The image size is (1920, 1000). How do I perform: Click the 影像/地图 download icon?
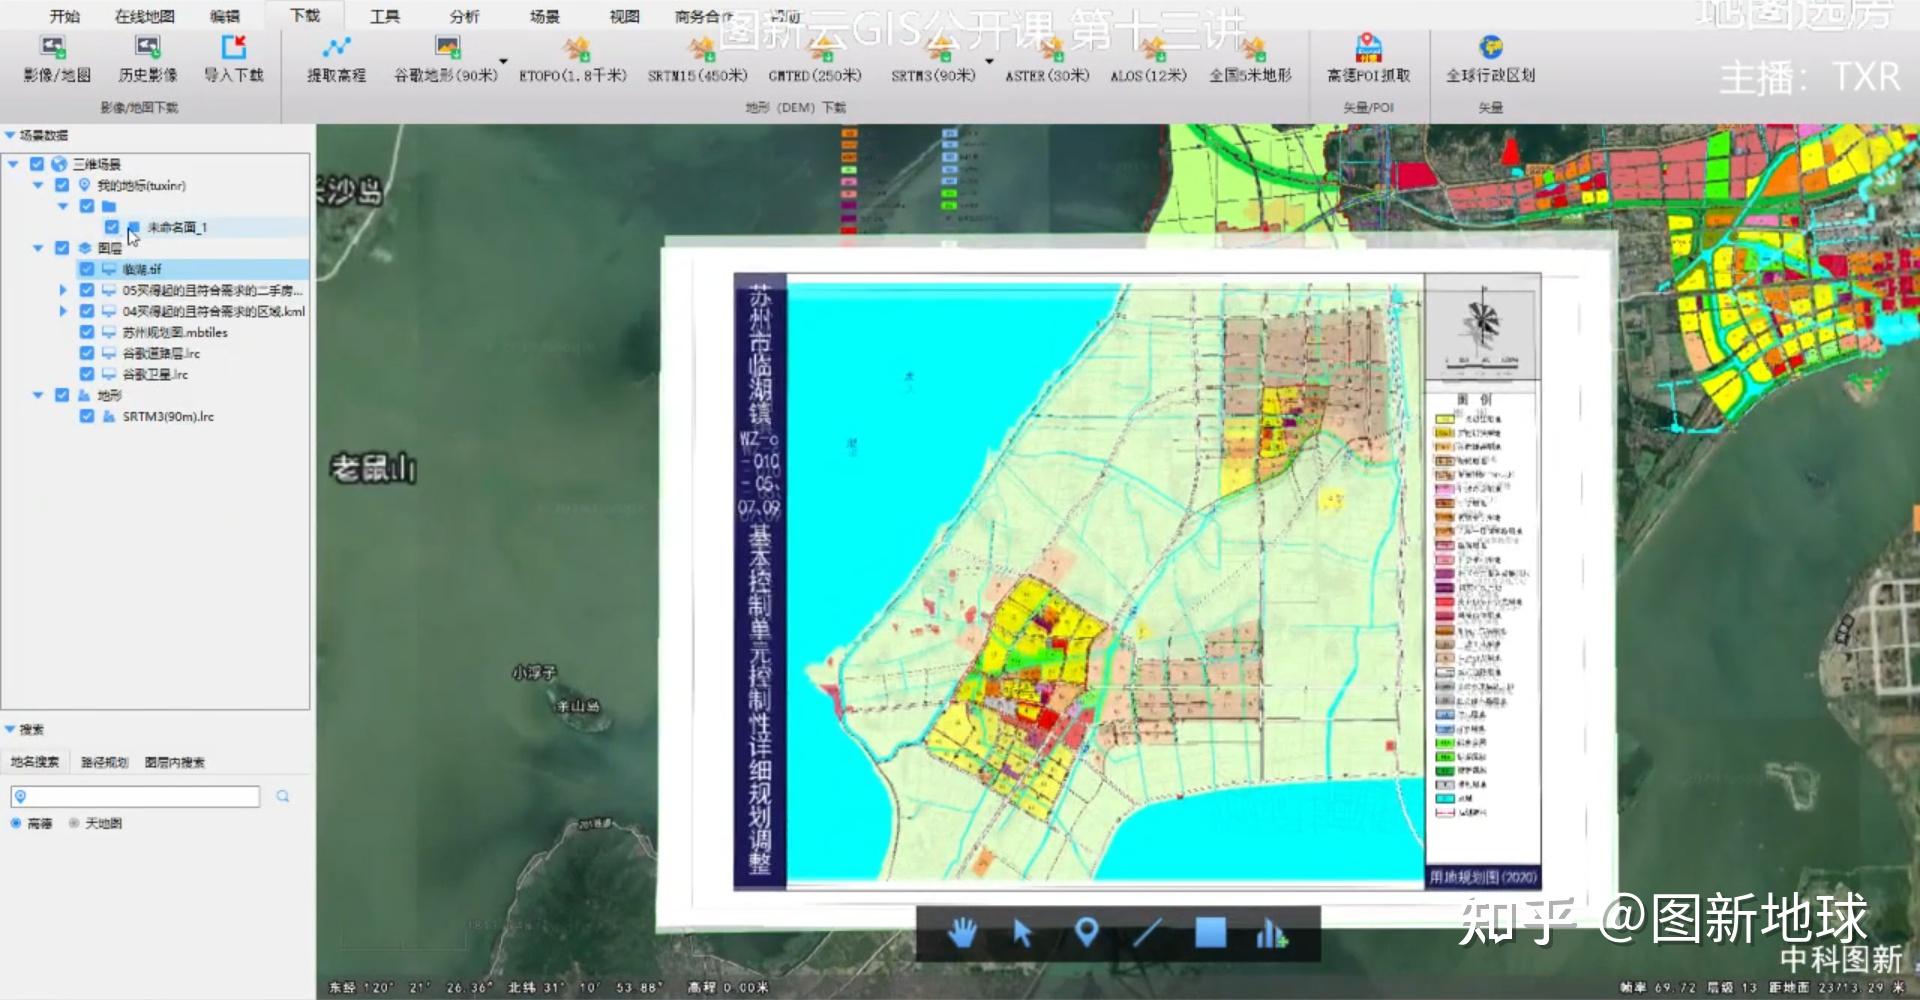click(x=54, y=48)
